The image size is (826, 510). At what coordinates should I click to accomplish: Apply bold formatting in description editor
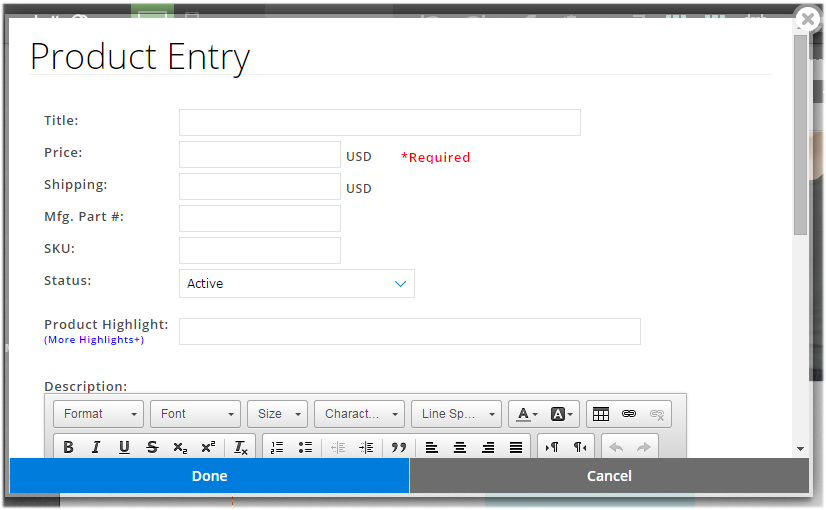point(68,447)
